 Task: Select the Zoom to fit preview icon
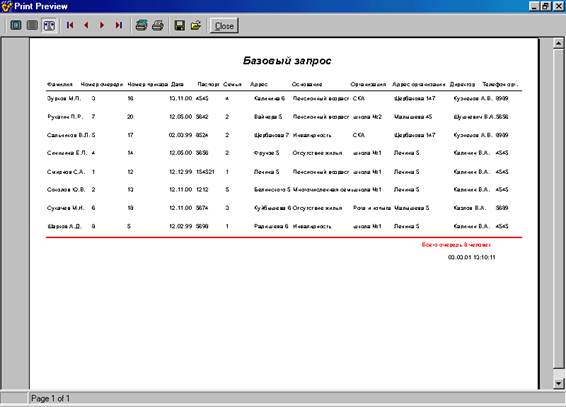pos(16,25)
